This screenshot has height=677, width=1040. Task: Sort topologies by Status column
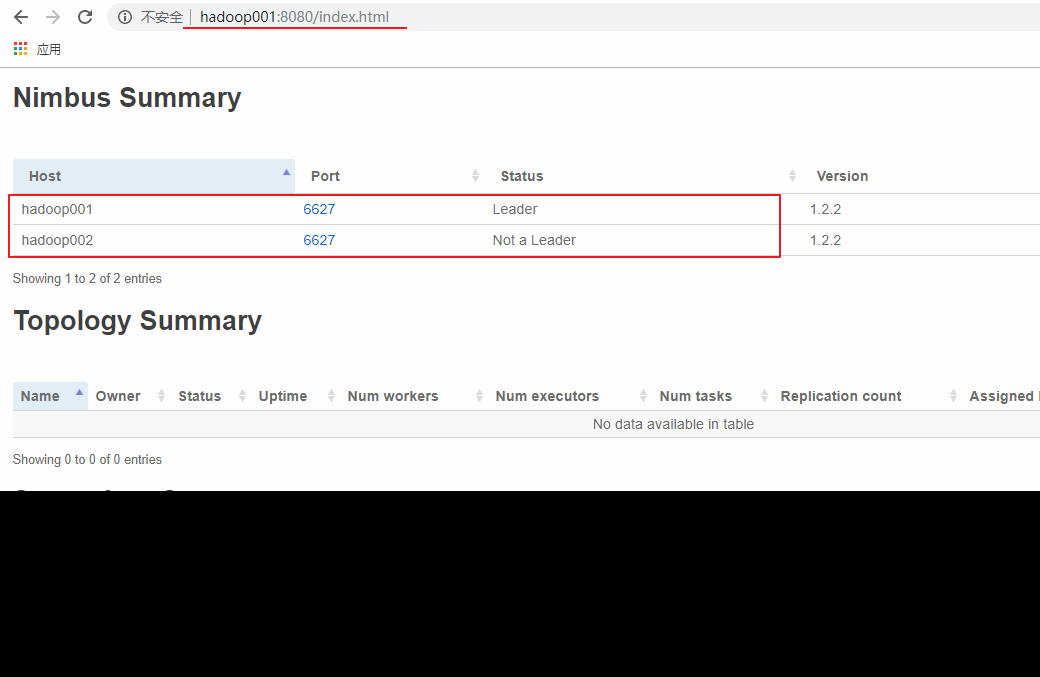[200, 396]
